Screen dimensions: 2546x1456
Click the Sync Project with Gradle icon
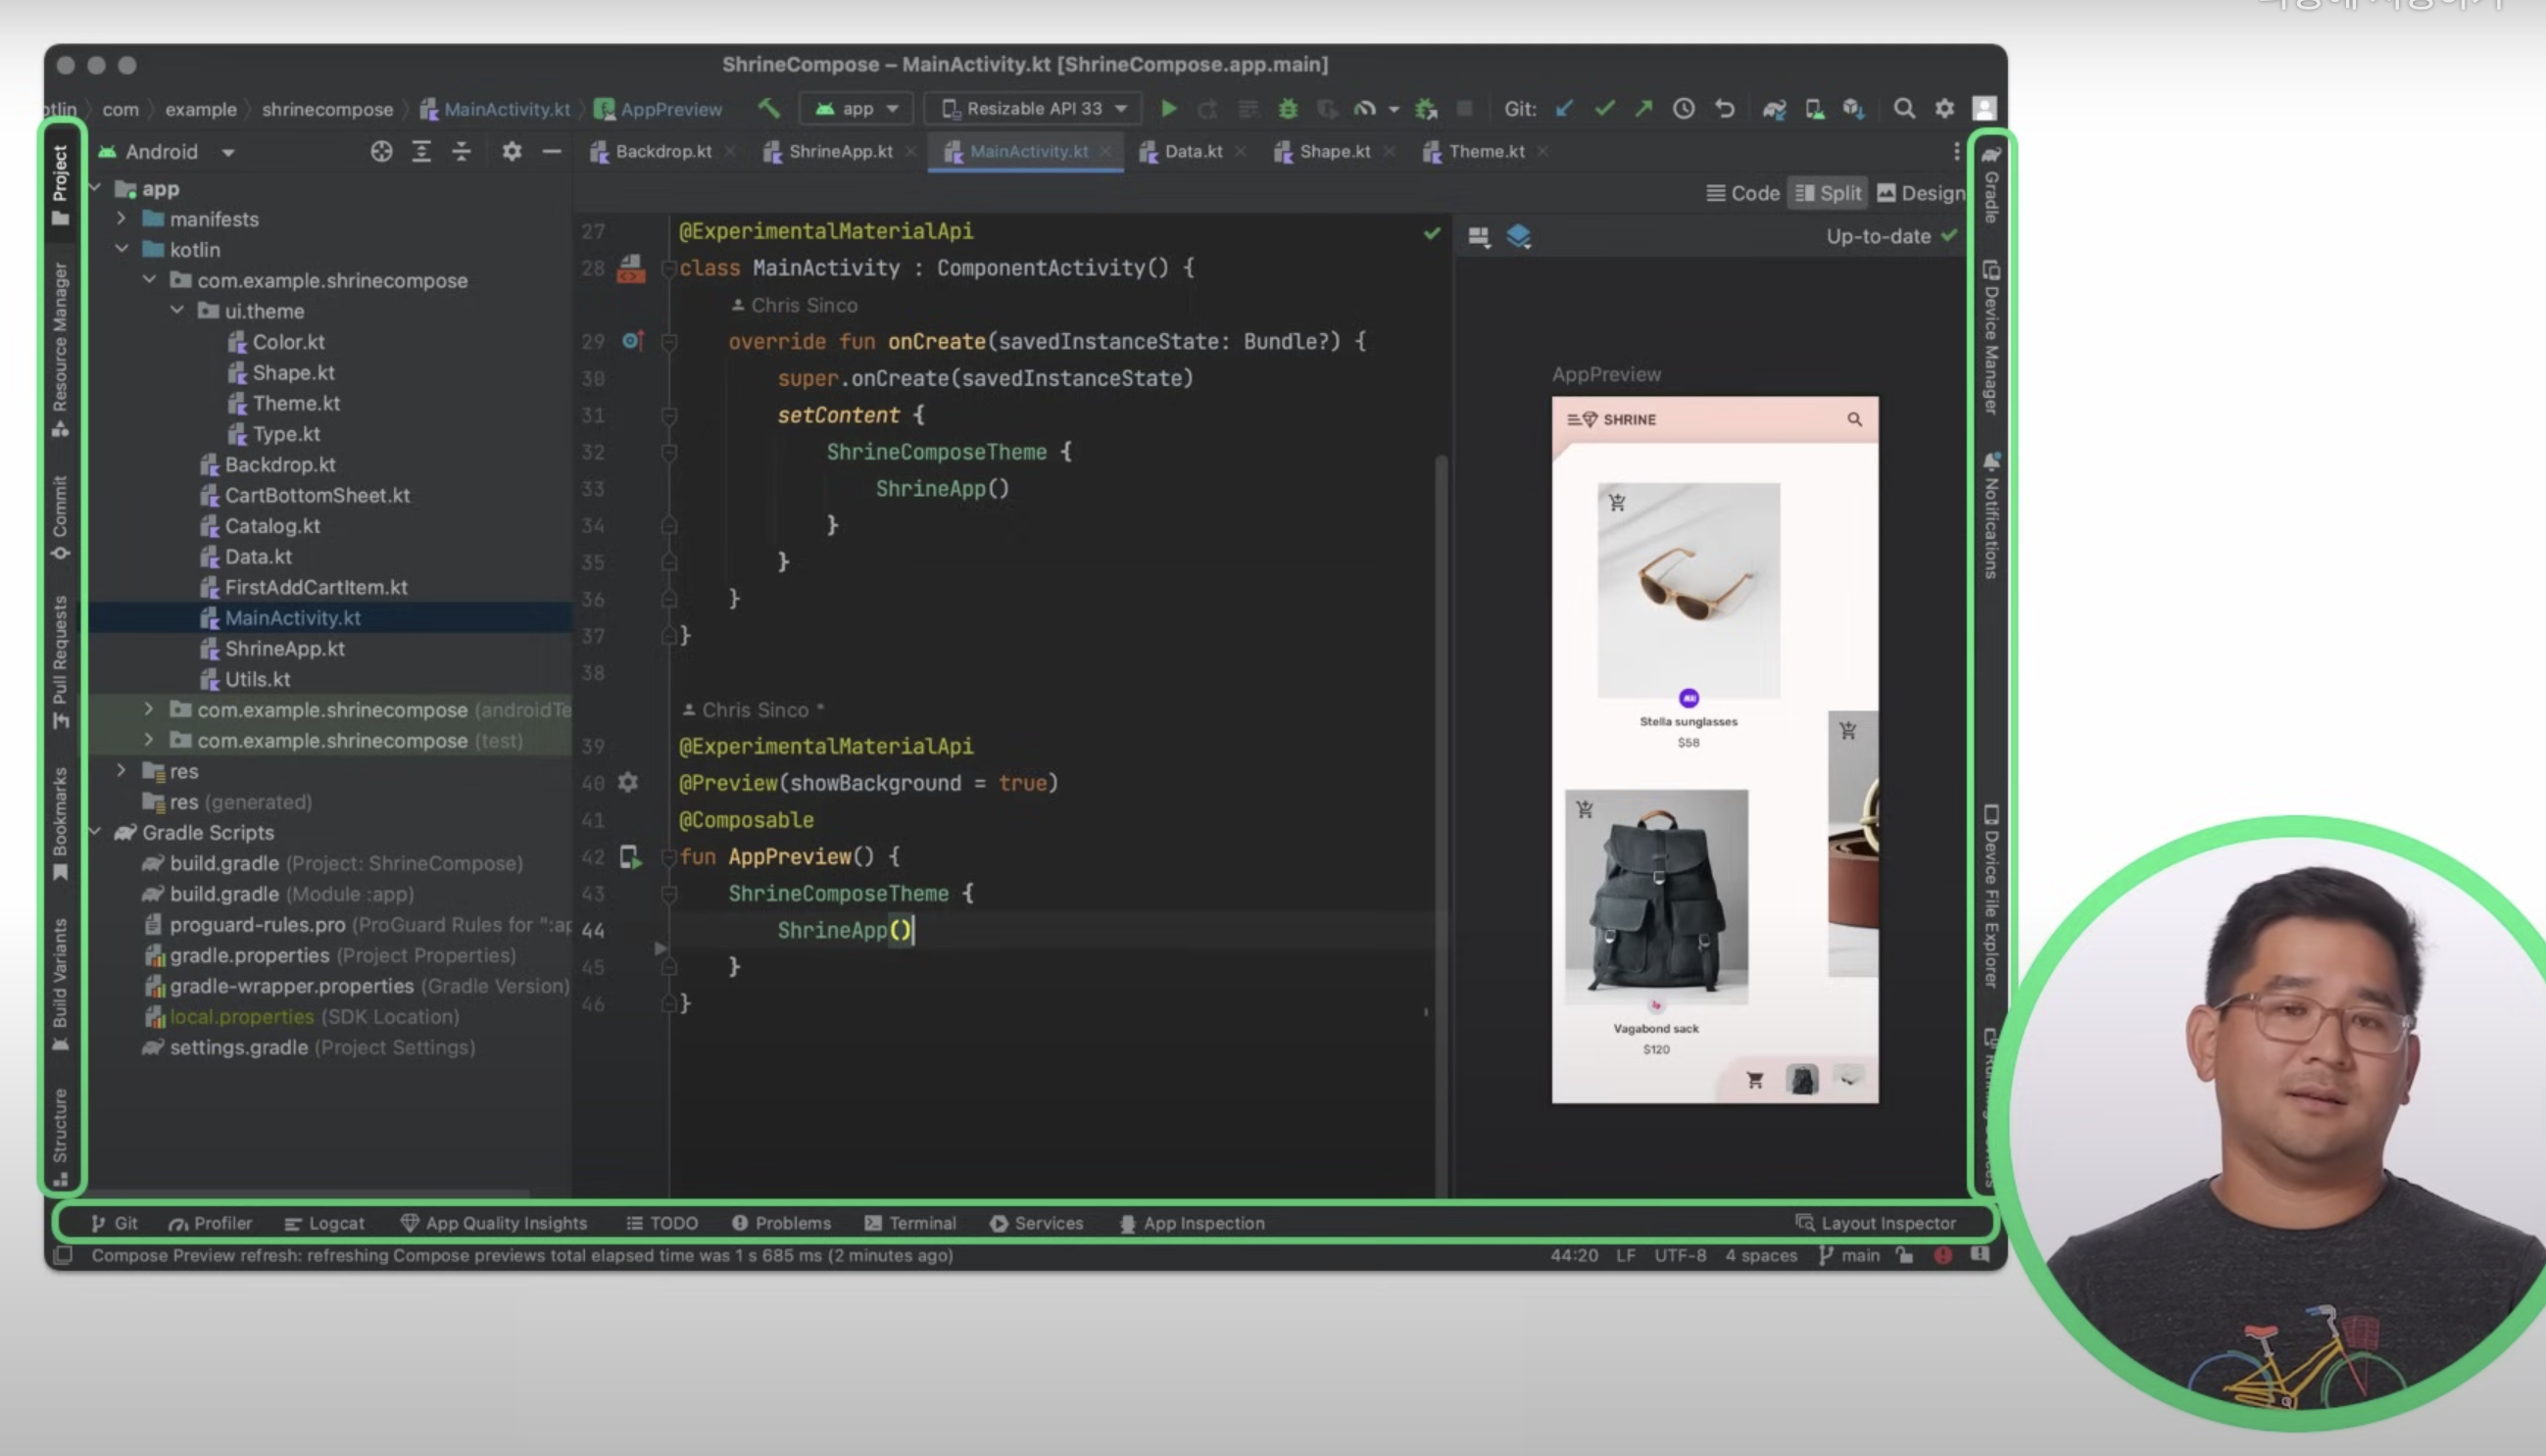1774,108
